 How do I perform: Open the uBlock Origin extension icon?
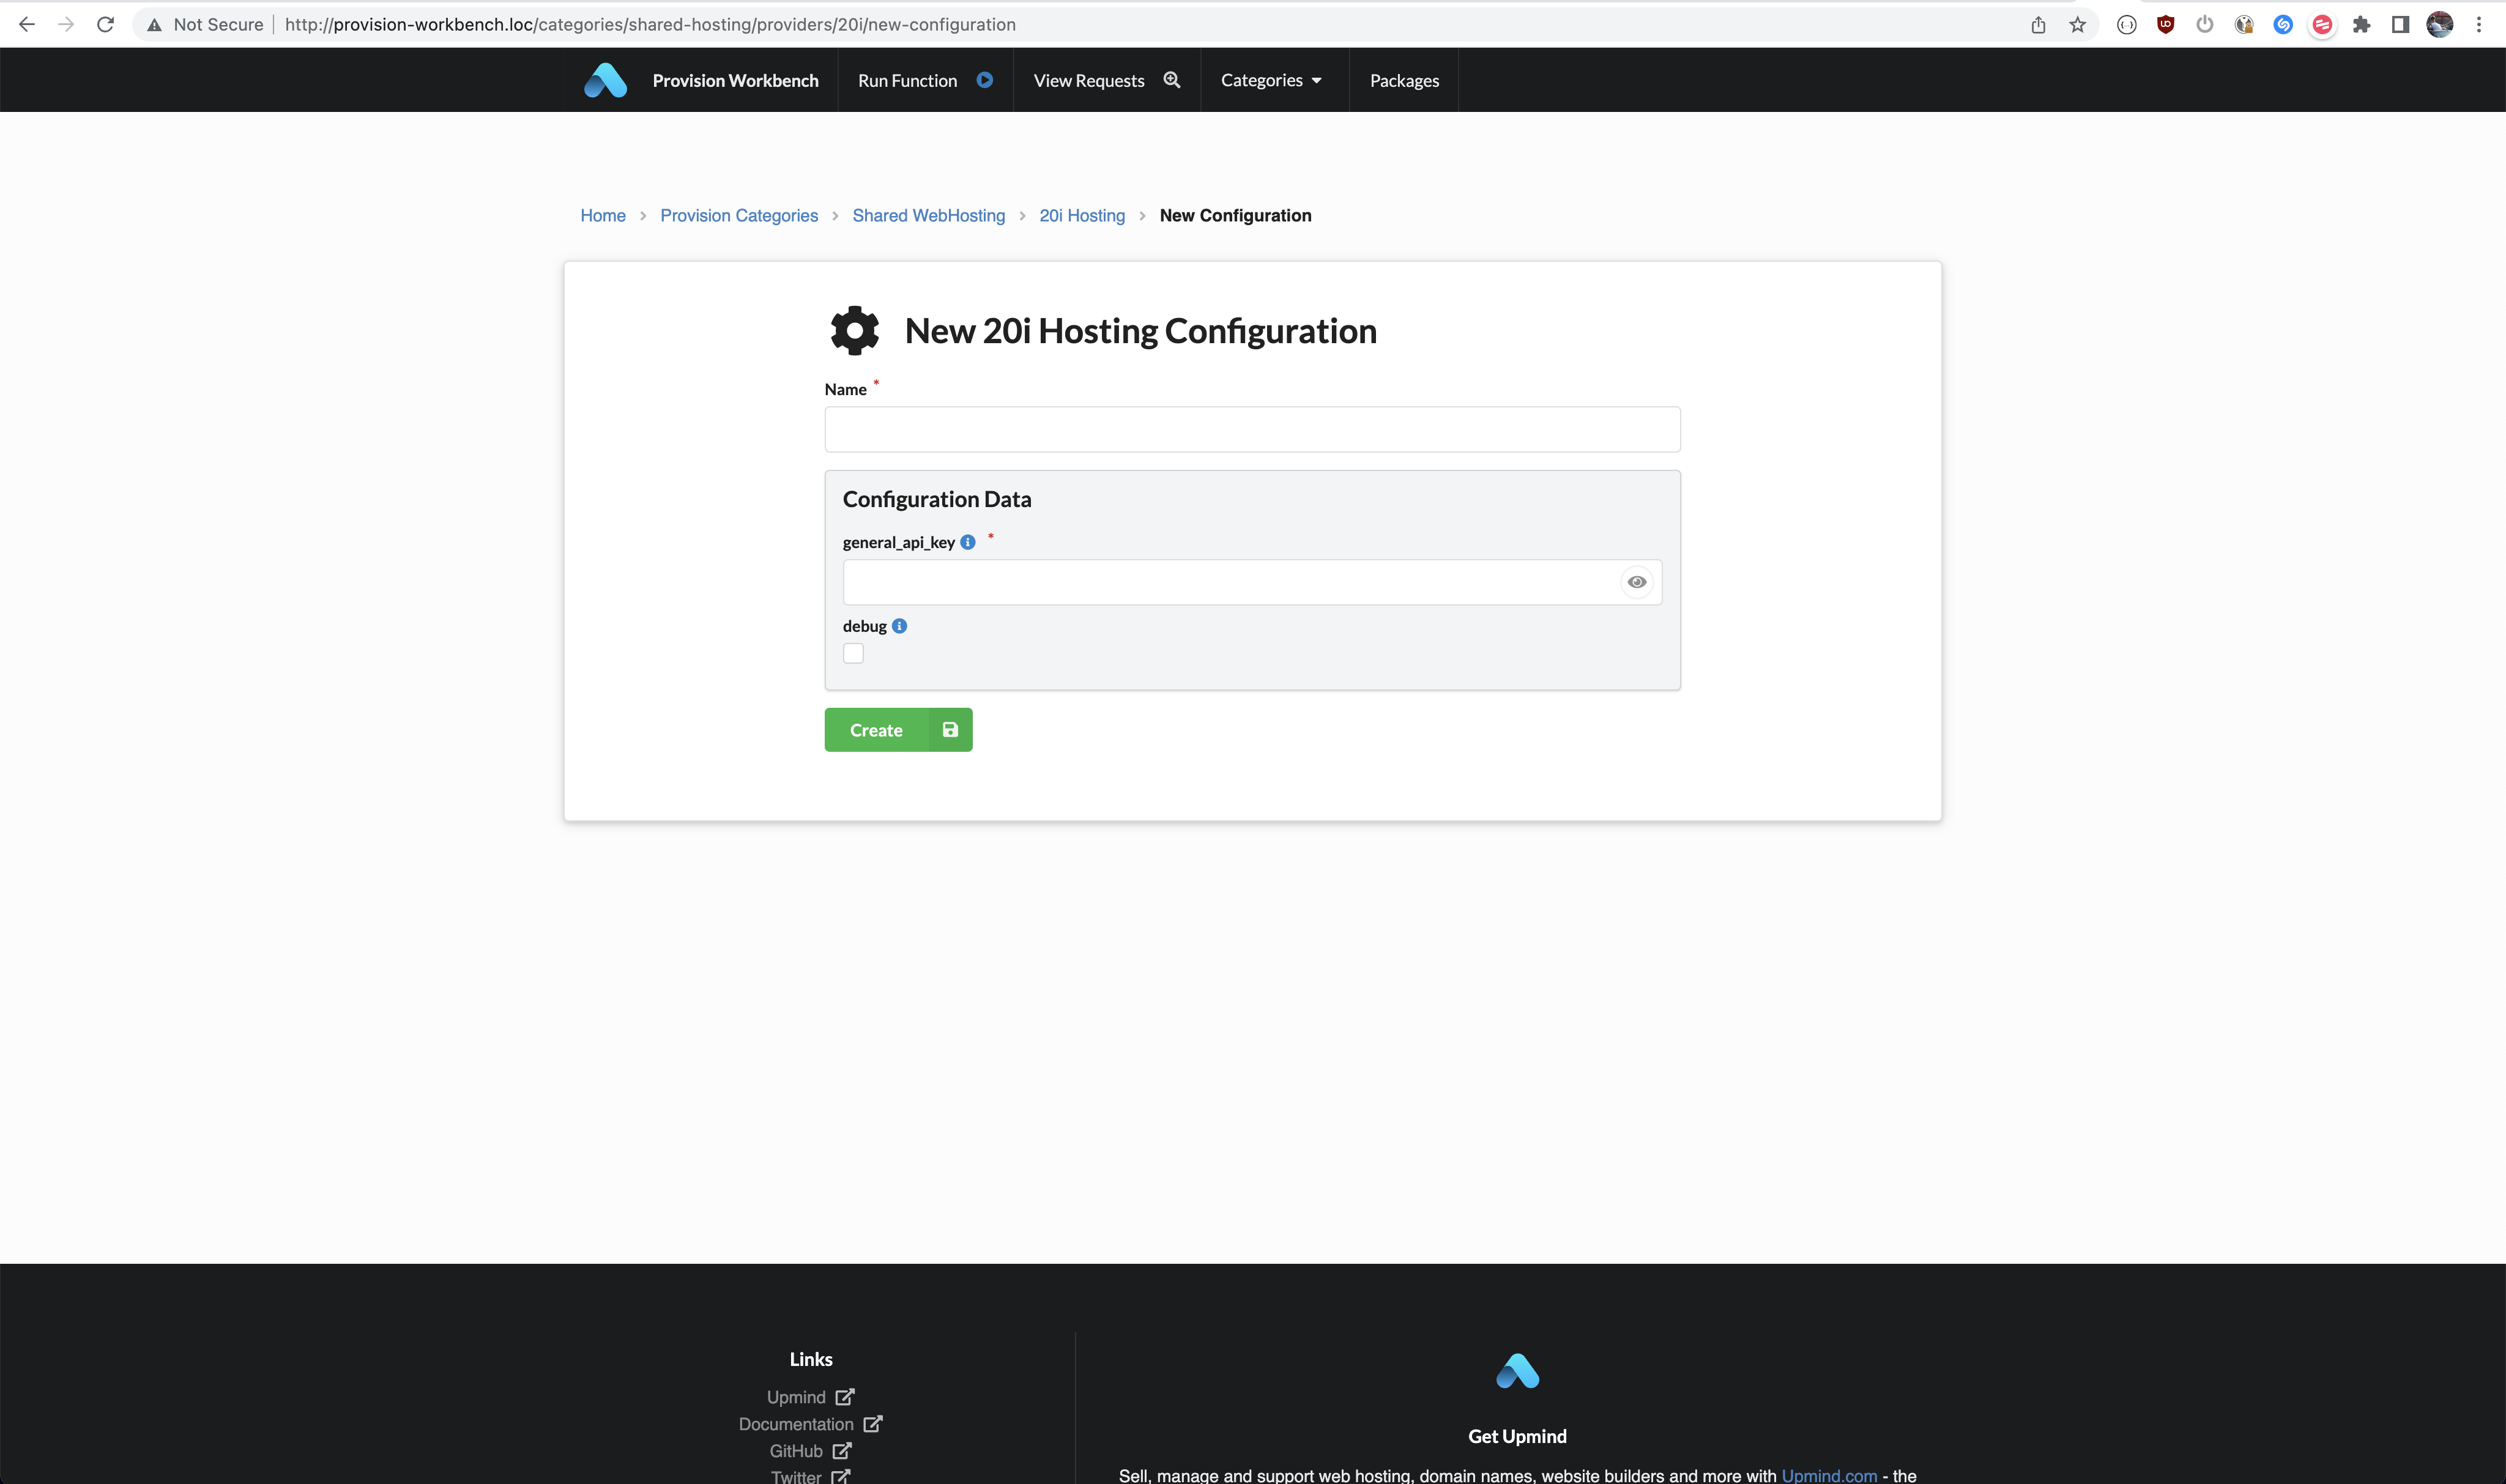click(x=2166, y=24)
